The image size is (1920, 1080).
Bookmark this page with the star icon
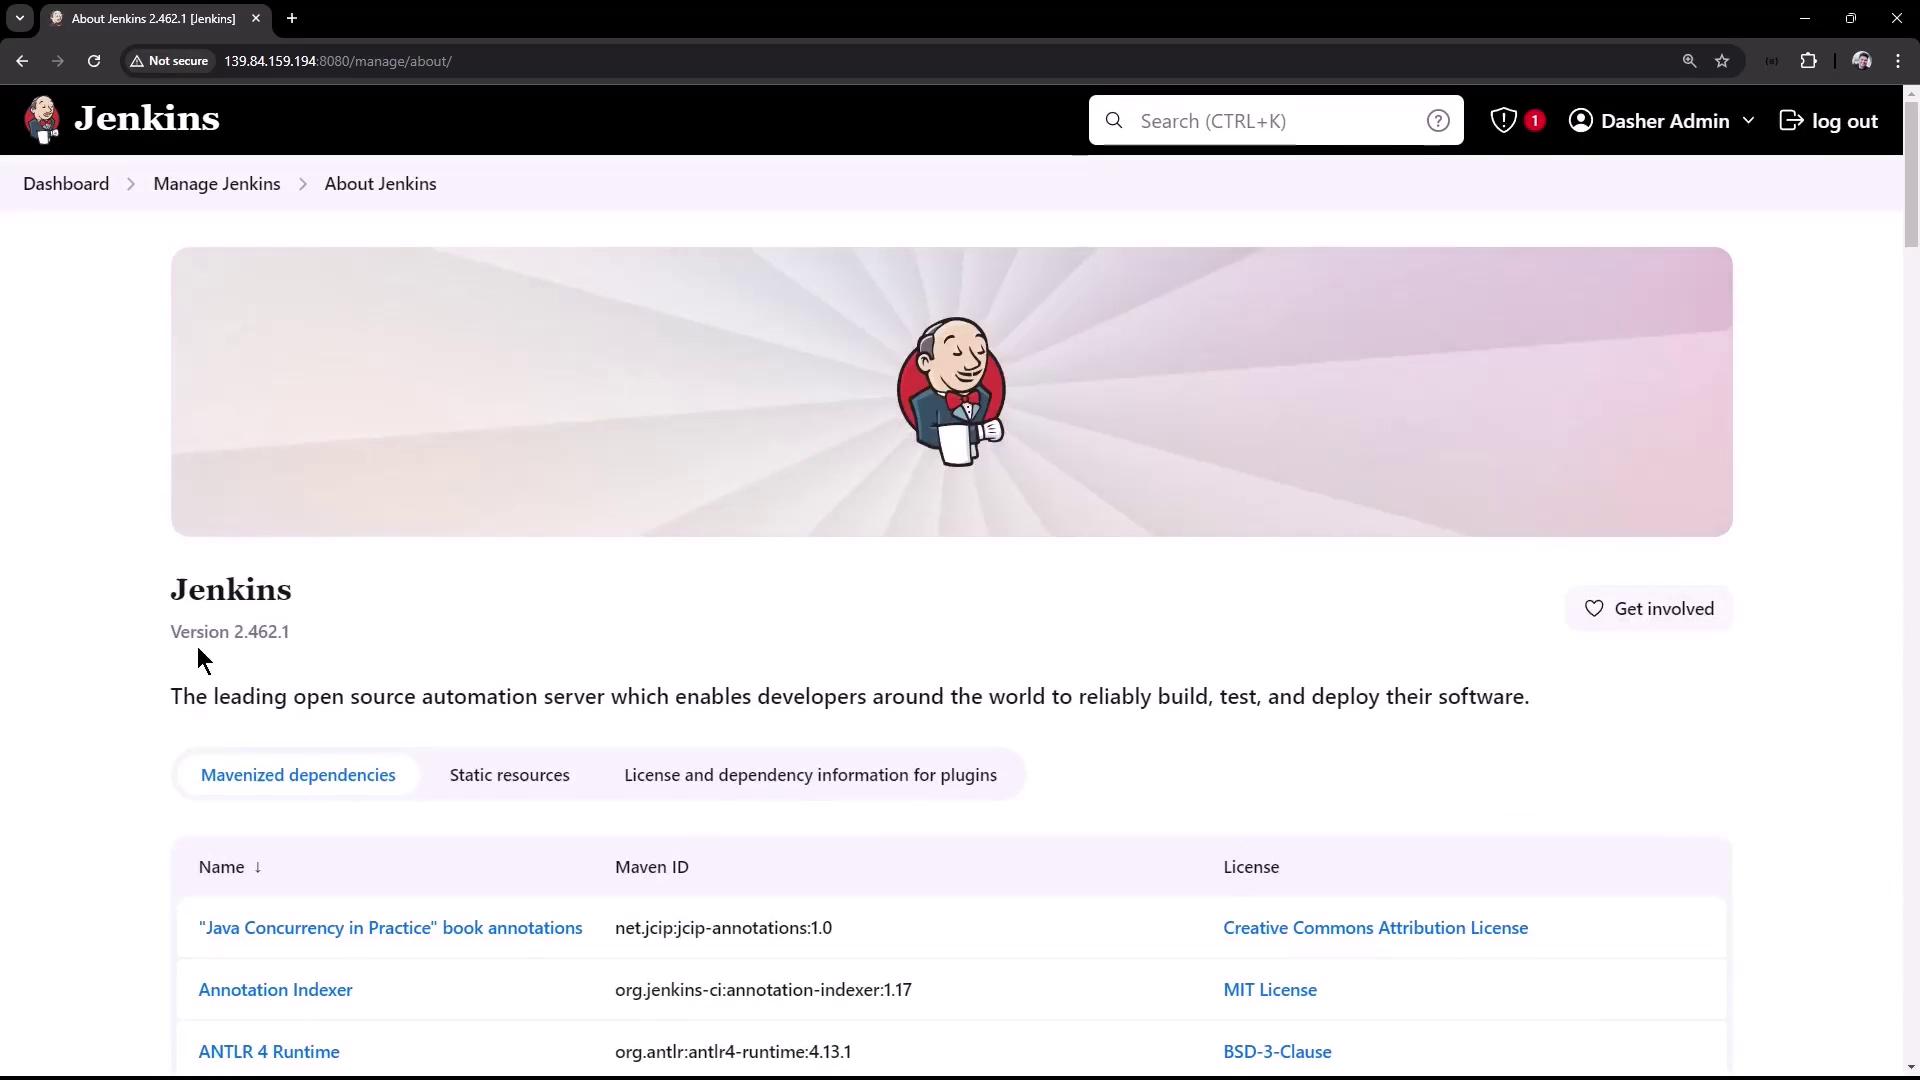[x=1722, y=61]
